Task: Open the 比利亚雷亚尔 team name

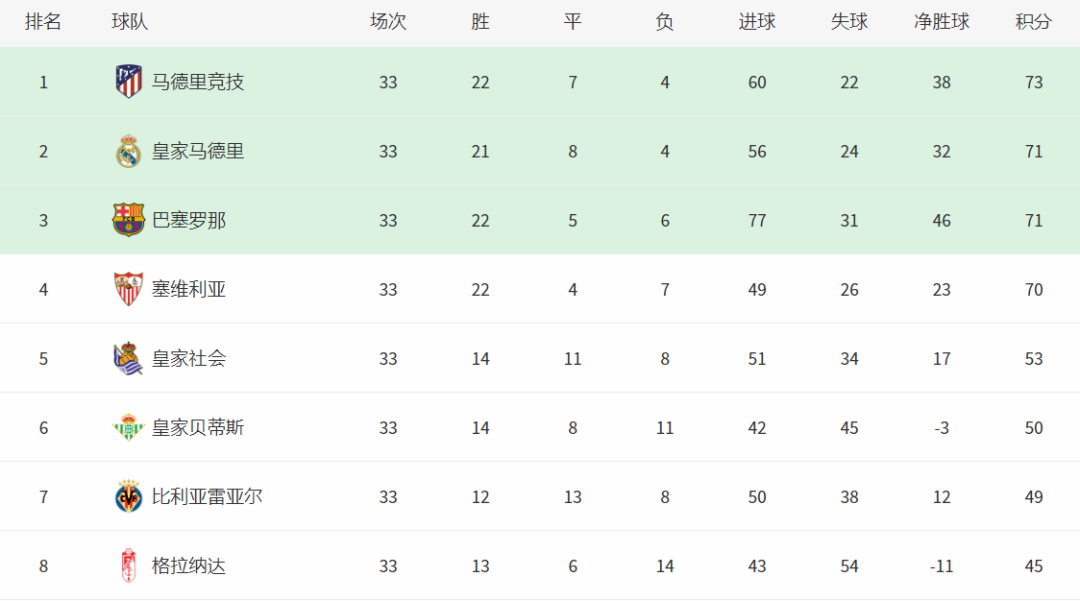Action: (x=207, y=496)
